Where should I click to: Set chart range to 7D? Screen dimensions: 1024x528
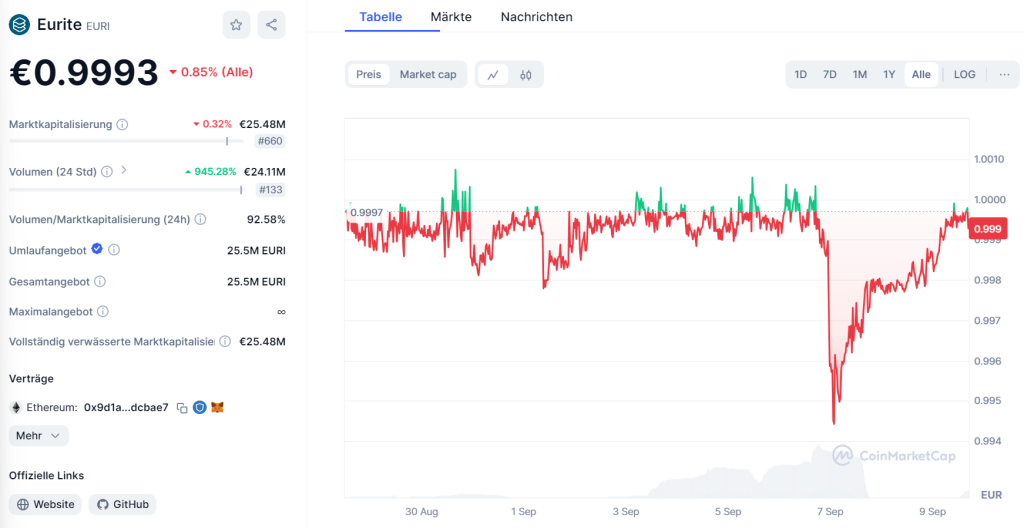click(x=829, y=74)
